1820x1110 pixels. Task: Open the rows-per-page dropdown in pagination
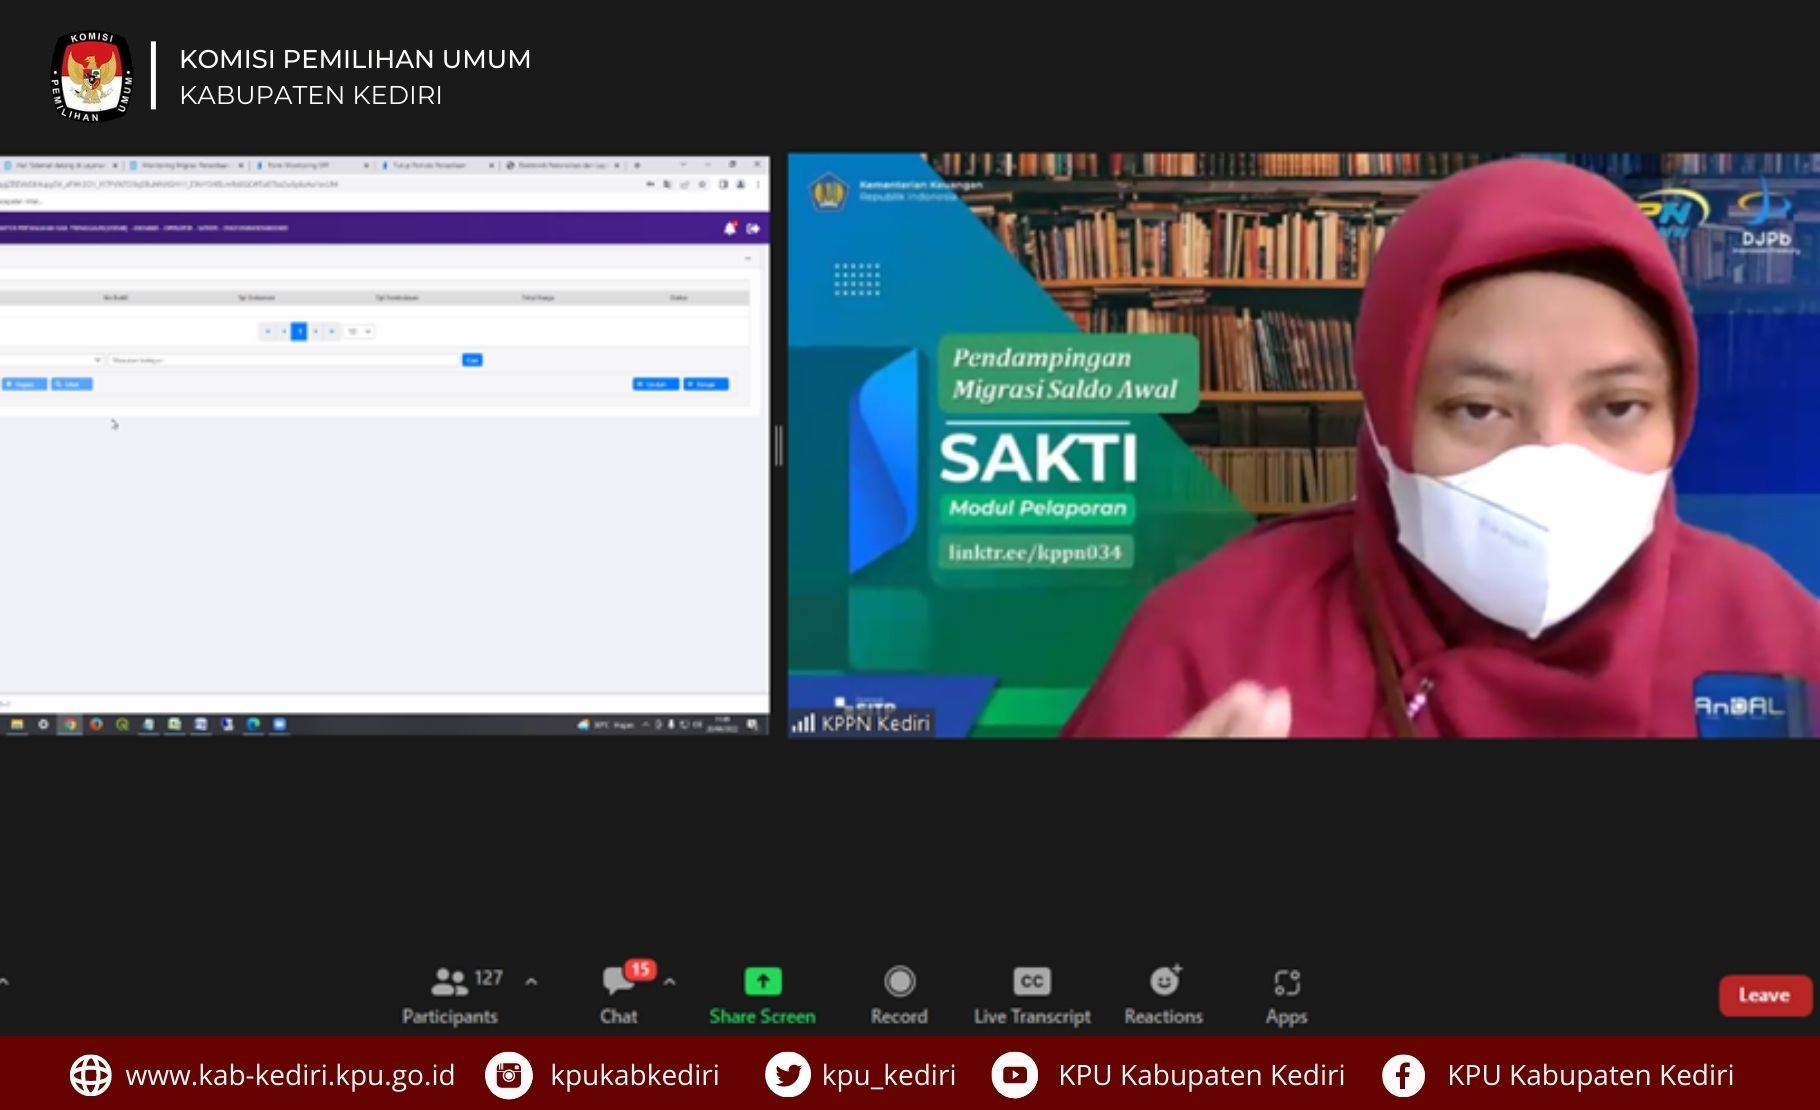tap(359, 332)
